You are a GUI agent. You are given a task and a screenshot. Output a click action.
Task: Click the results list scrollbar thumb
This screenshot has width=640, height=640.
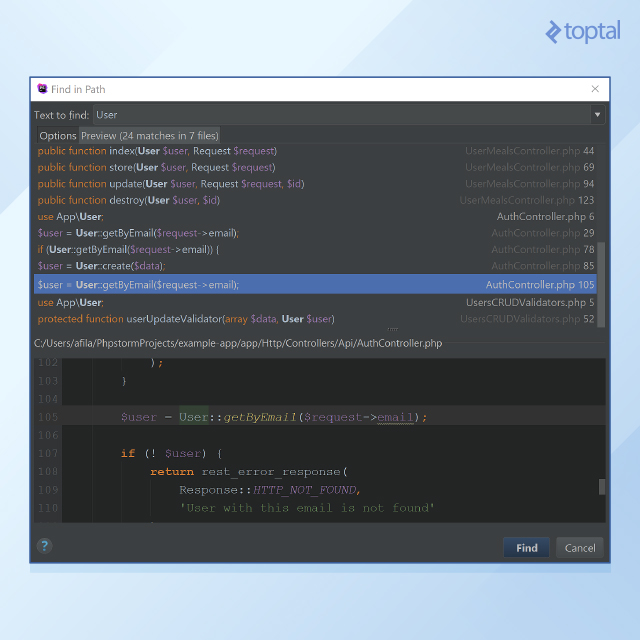coord(601,284)
